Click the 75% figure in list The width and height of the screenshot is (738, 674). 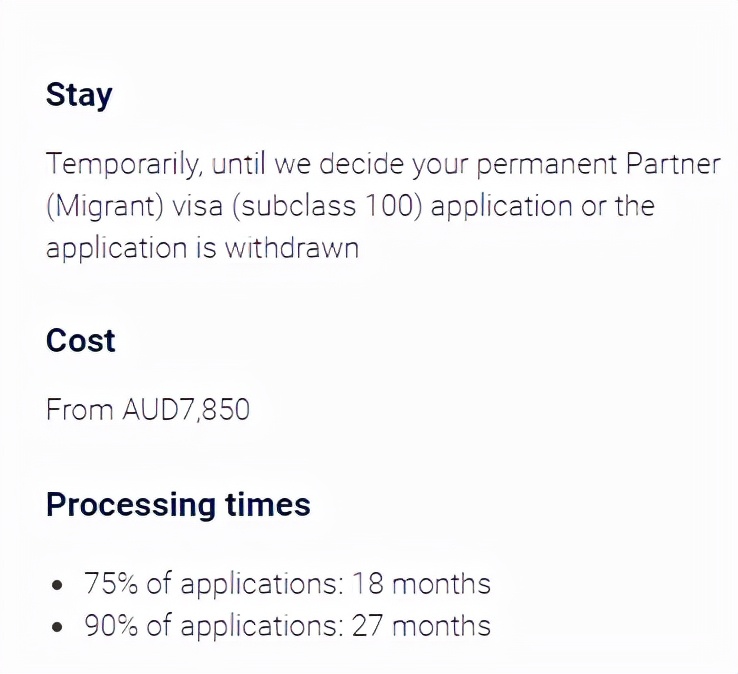coord(111,583)
